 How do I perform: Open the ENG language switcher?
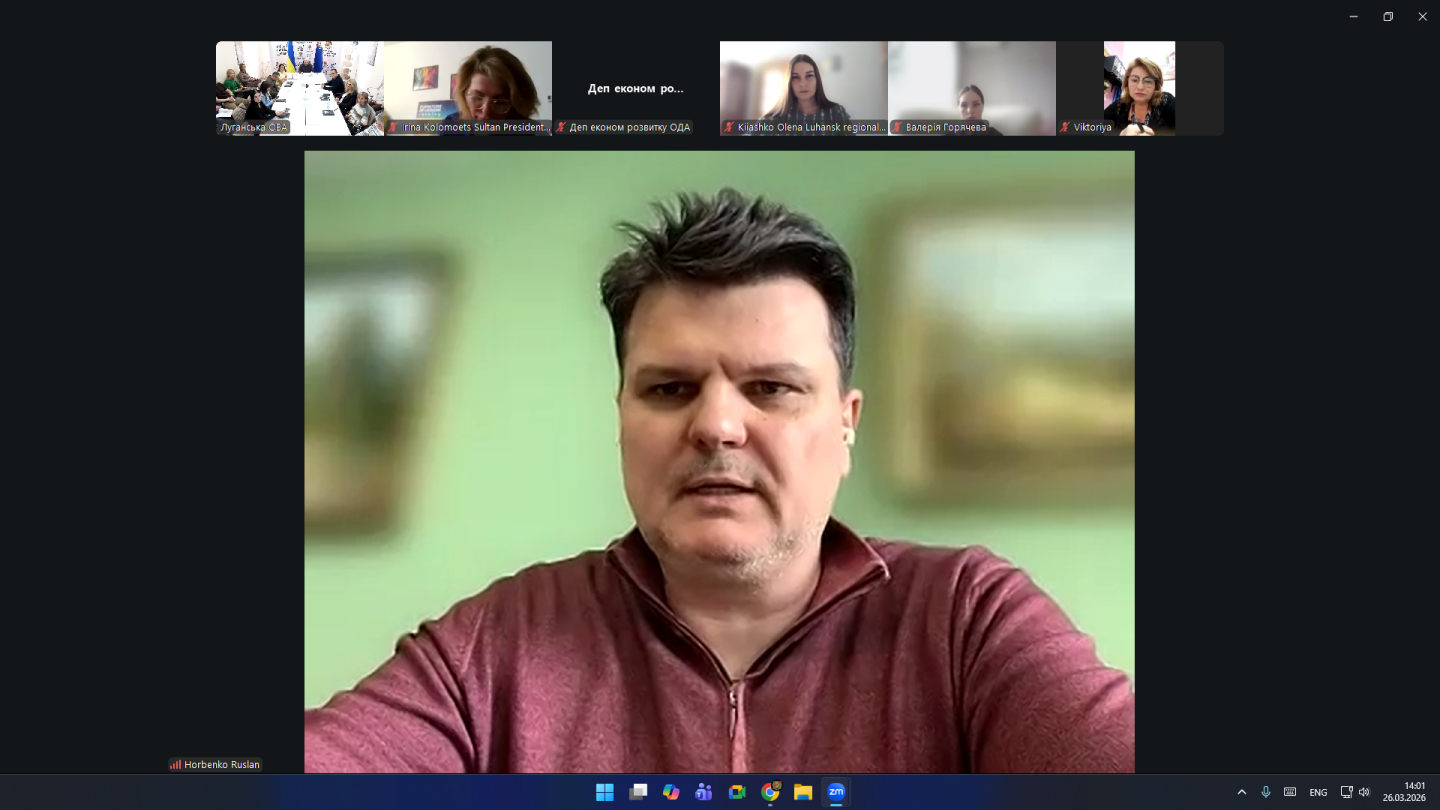pyautogui.click(x=1318, y=792)
